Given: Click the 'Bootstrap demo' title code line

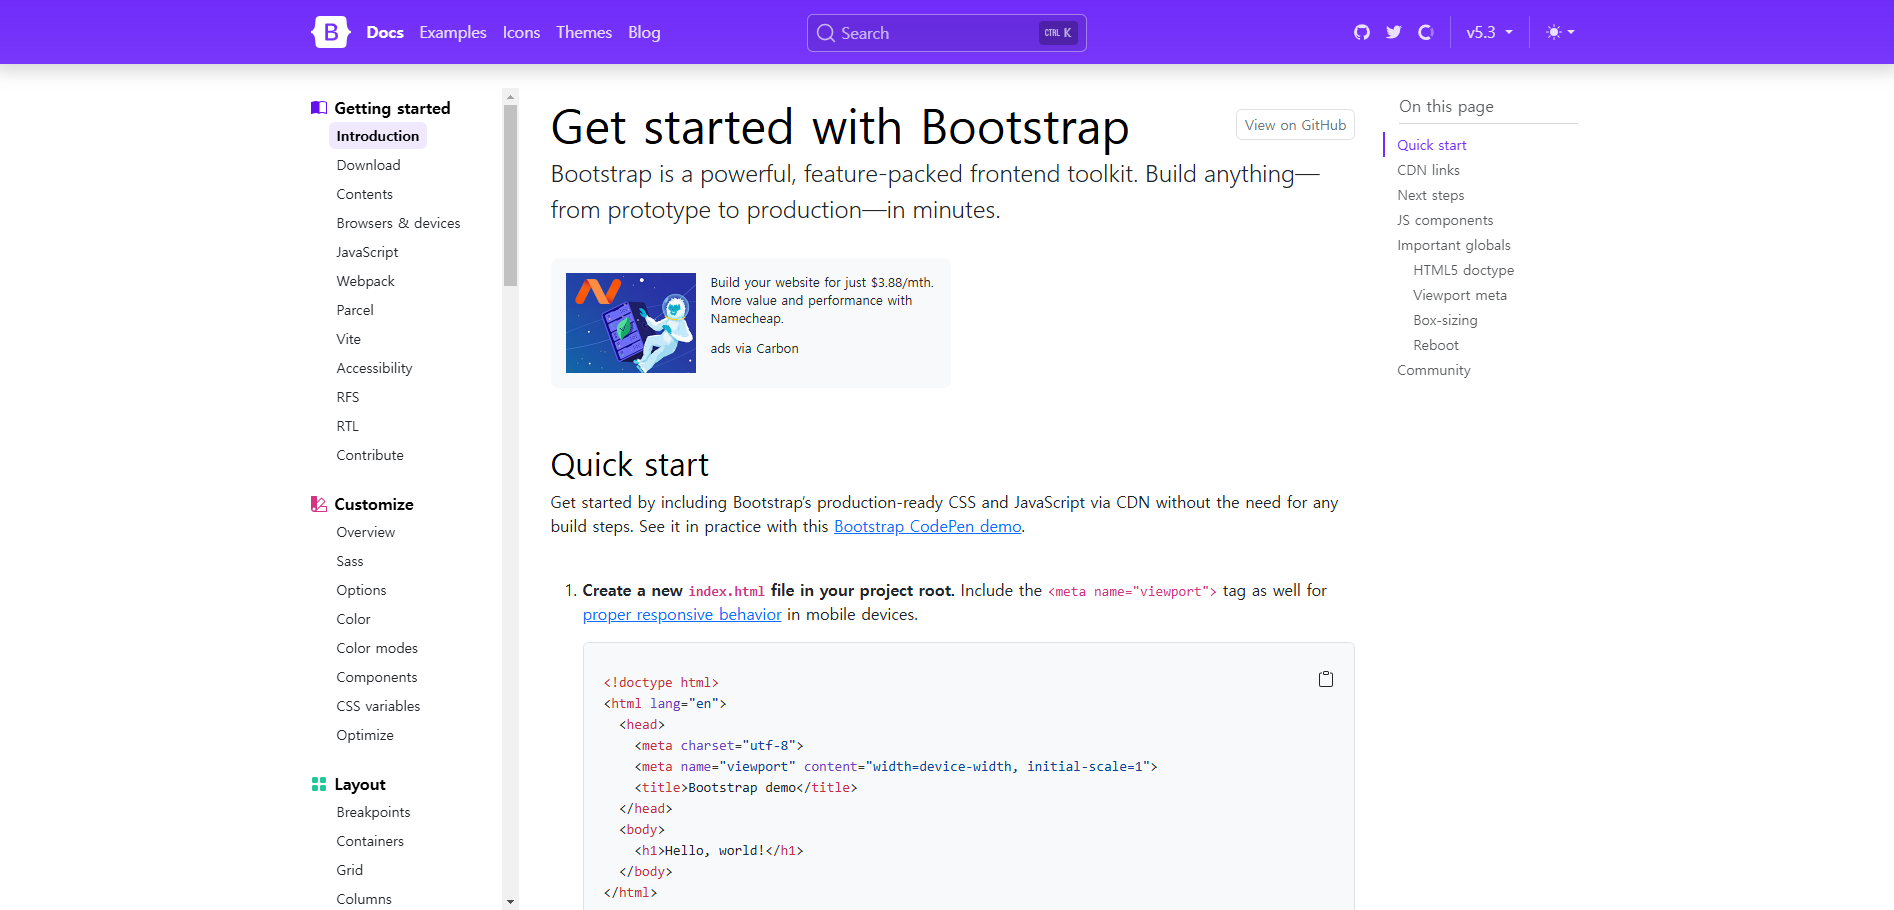Looking at the screenshot, I should coord(746,788).
